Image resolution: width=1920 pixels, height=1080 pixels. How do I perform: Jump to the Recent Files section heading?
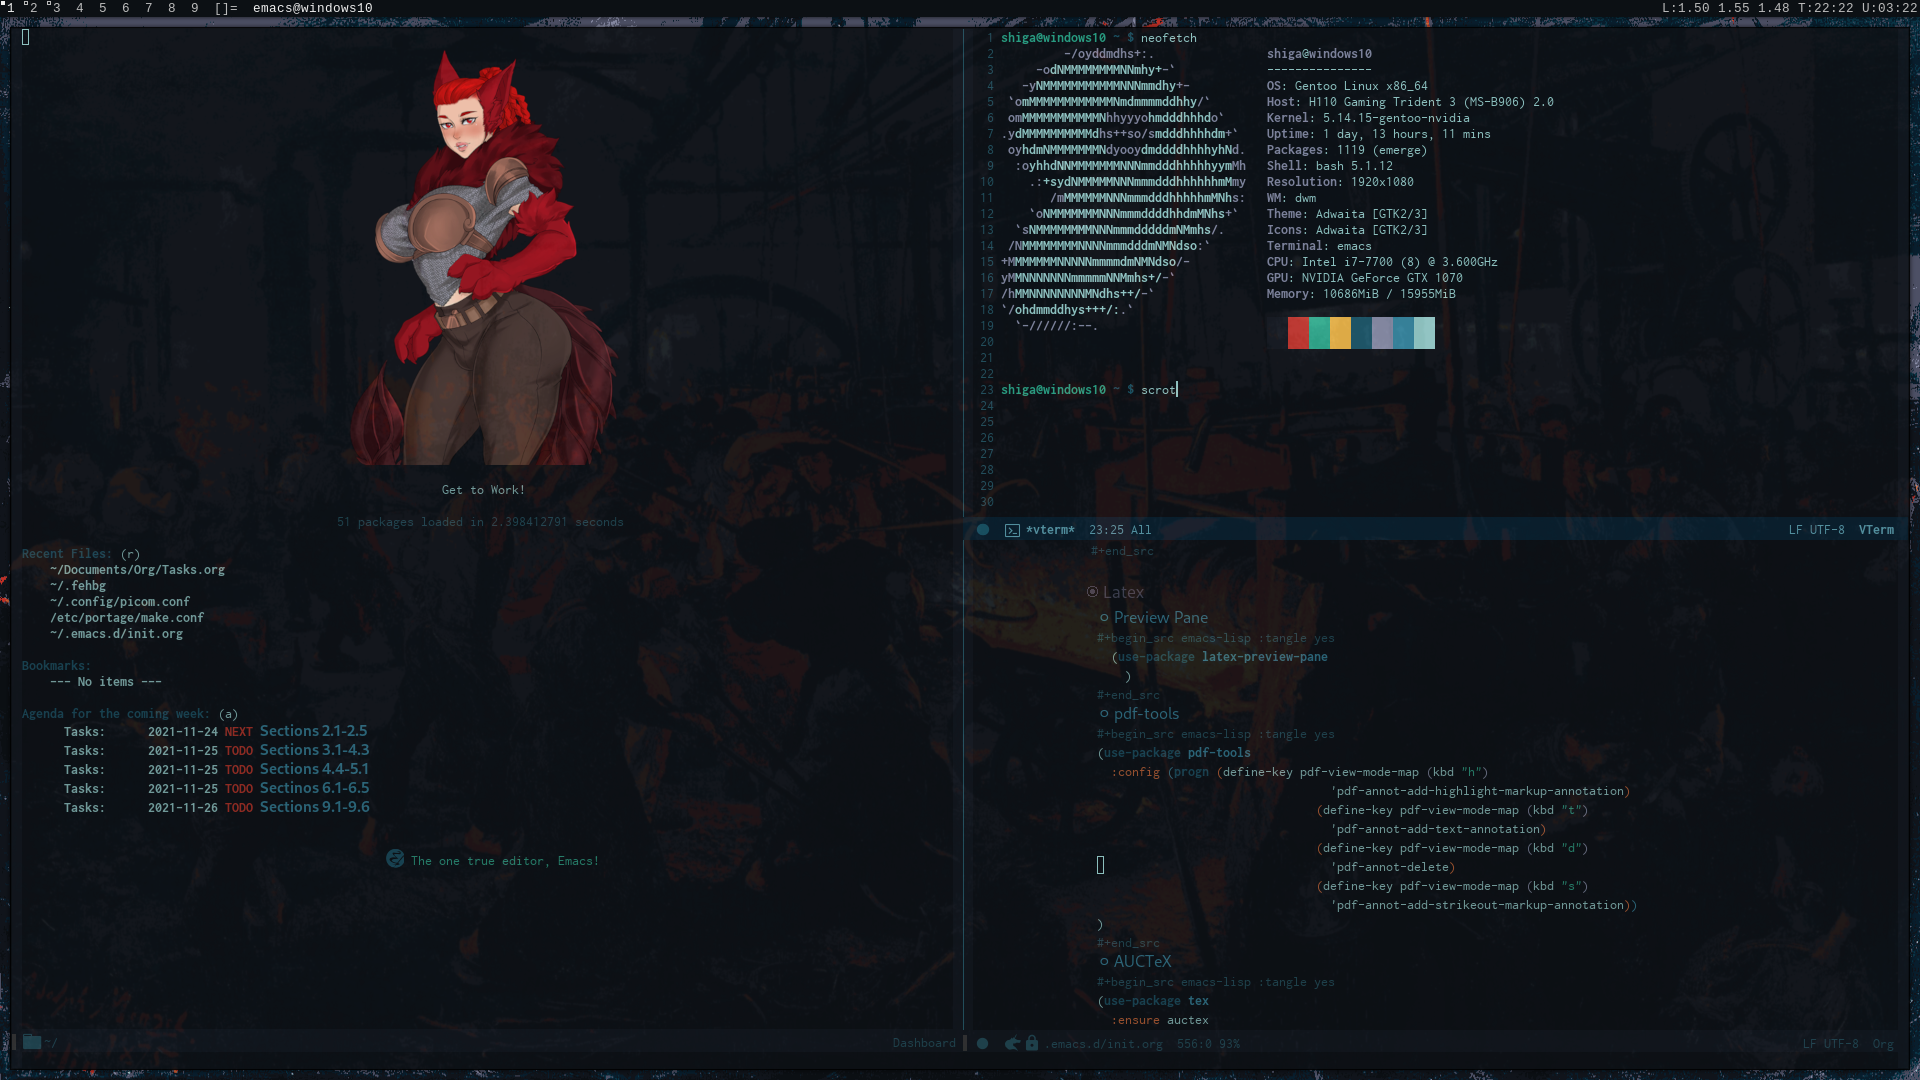pos(67,554)
